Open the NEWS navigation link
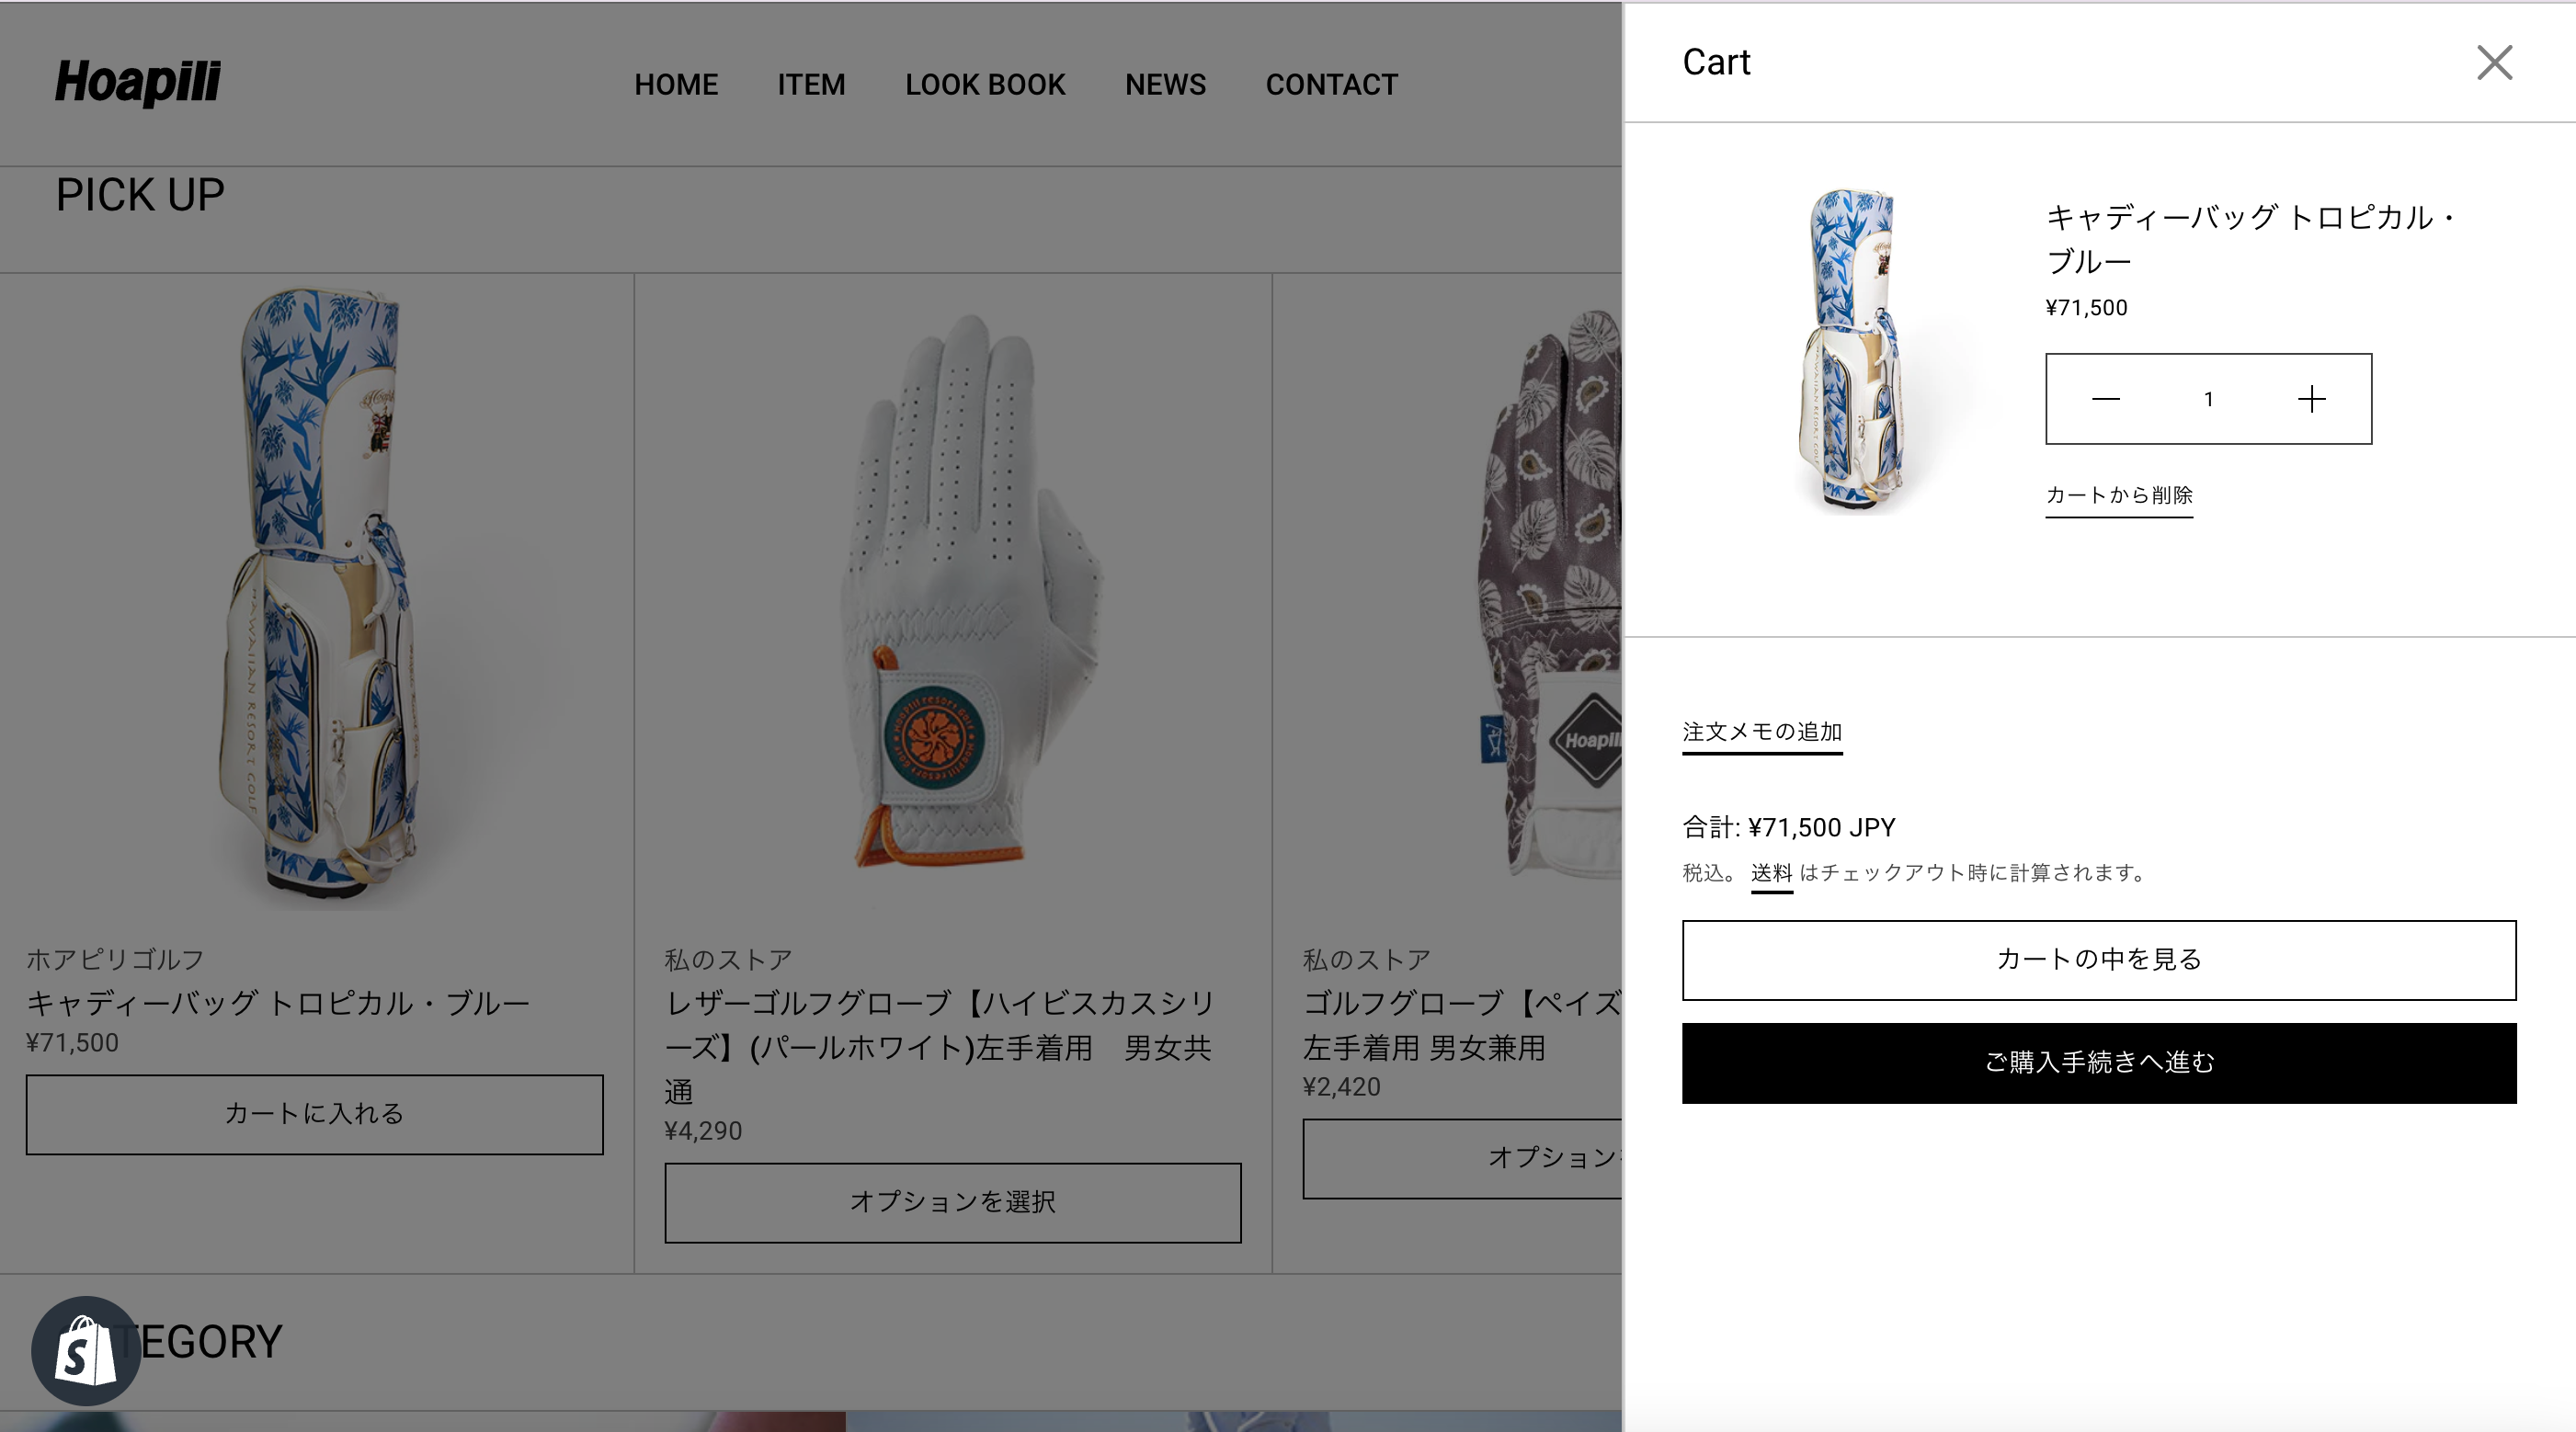This screenshot has width=2576, height=1432. [1165, 84]
